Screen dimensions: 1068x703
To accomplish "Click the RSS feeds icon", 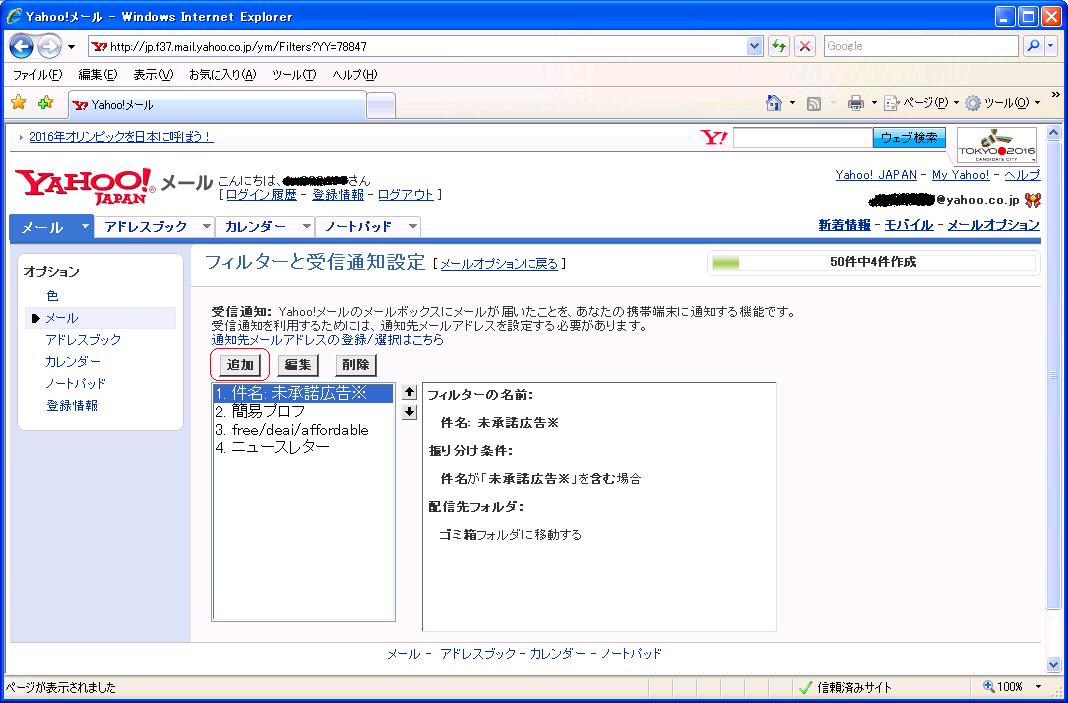I will [813, 104].
